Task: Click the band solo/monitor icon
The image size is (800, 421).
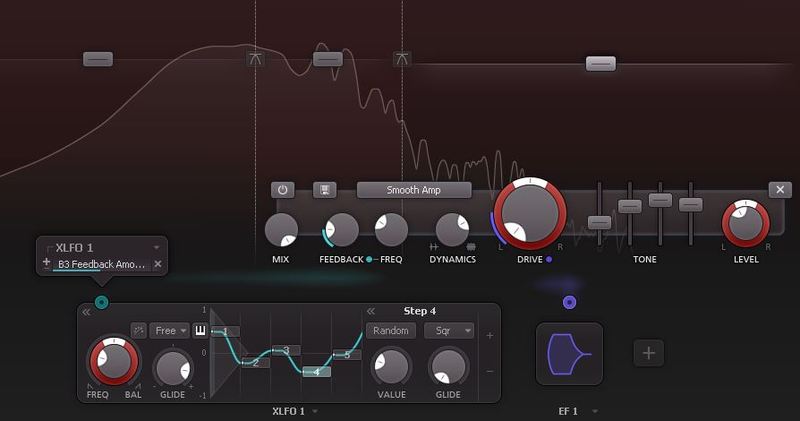Action: point(324,190)
